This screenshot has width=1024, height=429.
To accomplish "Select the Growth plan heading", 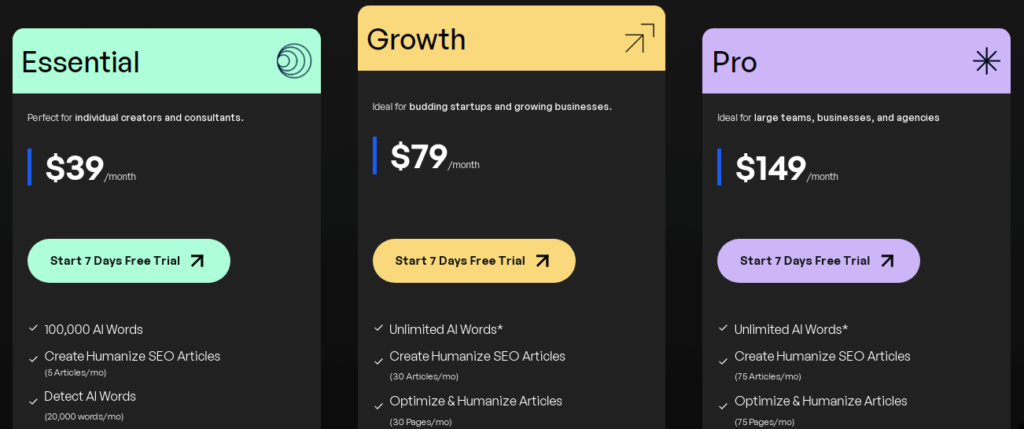I will [x=416, y=38].
